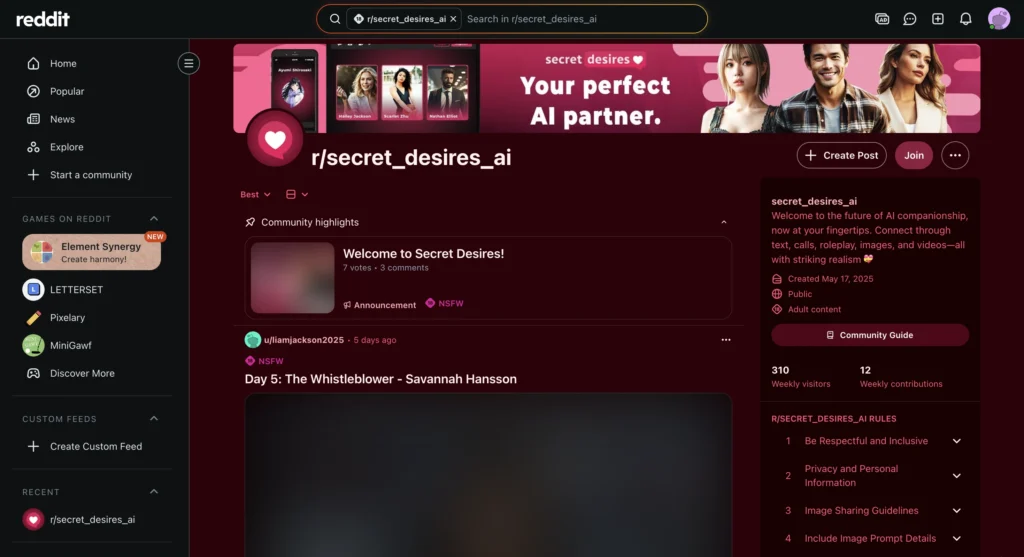Open the Best sort dropdown
1024x557 pixels.
(x=255, y=195)
